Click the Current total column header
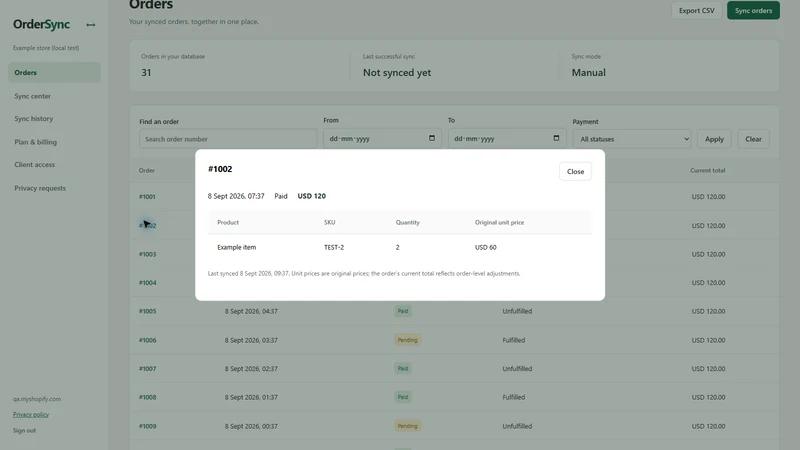The image size is (800, 450). (708, 170)
